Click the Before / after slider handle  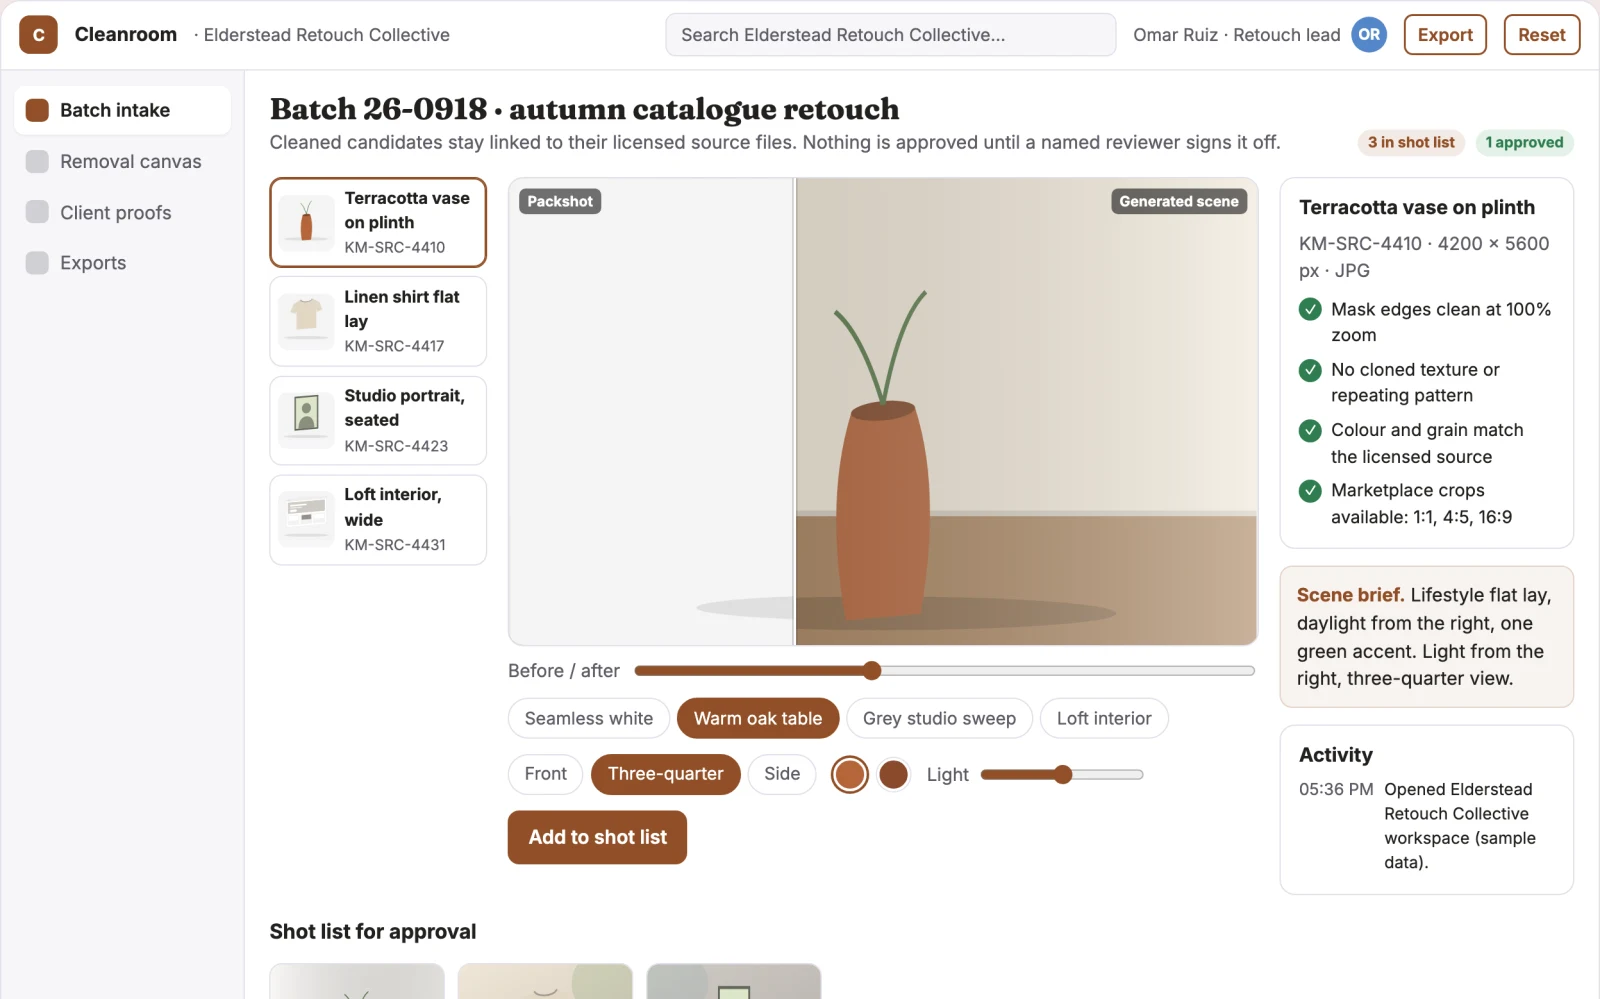click(872, 670)
